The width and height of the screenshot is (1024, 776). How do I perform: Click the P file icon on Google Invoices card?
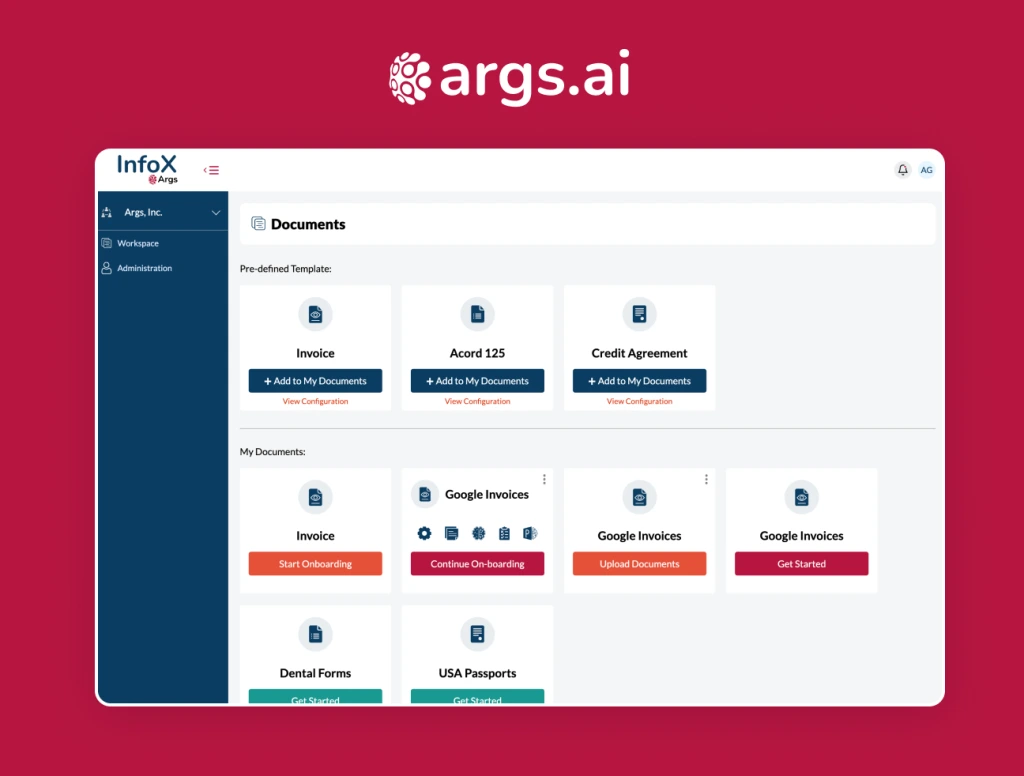pos(530,533)
